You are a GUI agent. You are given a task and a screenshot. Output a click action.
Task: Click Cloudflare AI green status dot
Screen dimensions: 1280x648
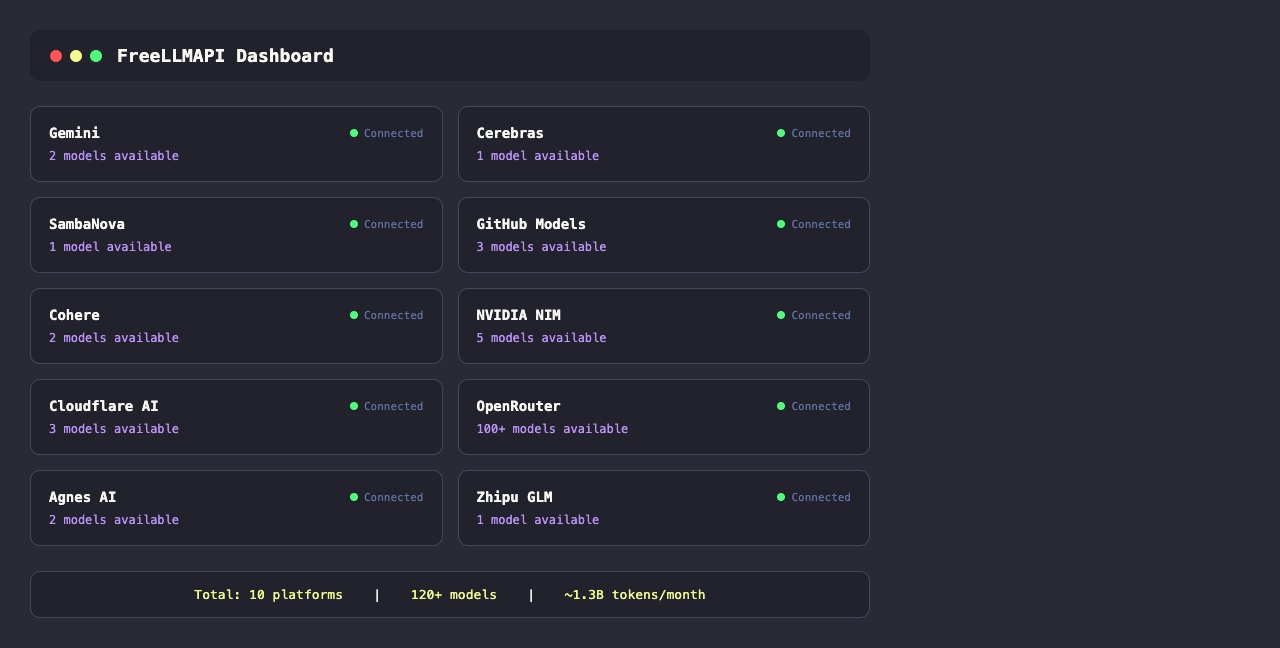click(354, 406)
